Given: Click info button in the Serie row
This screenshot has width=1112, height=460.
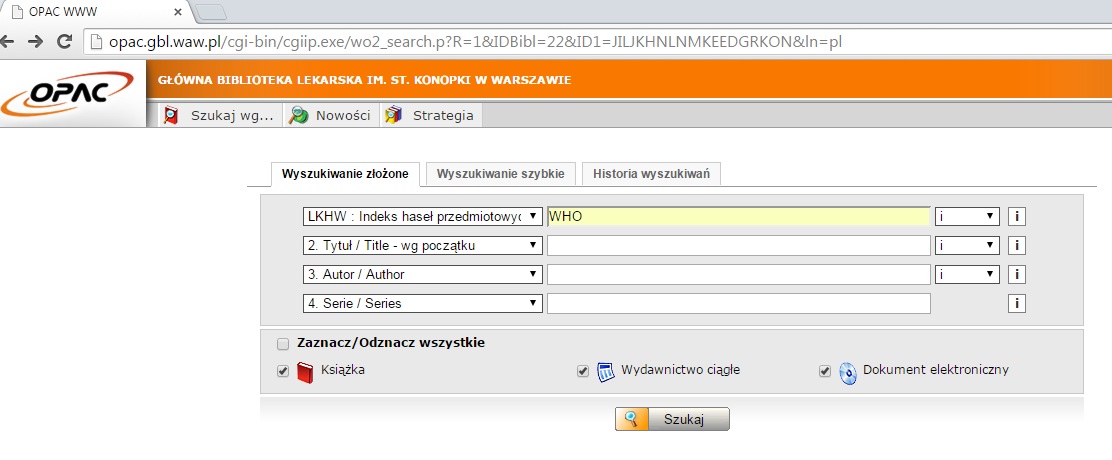Looking at the screenshot, I should (x=1017, y=303).
